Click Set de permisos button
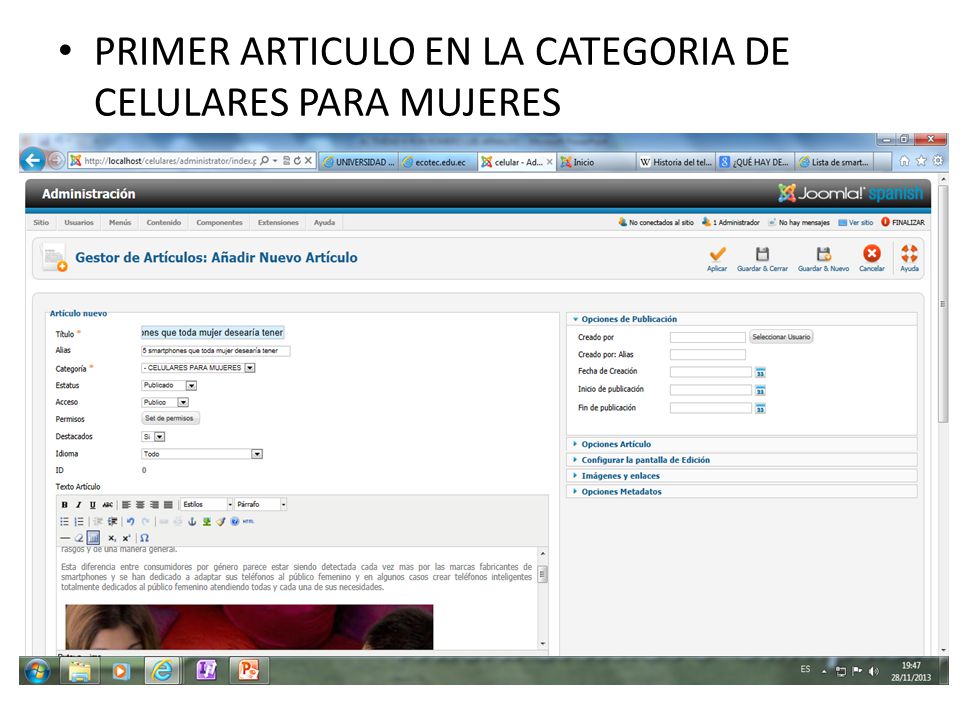Viewport: 960px width, 720px height. click(x=170, y=419)
